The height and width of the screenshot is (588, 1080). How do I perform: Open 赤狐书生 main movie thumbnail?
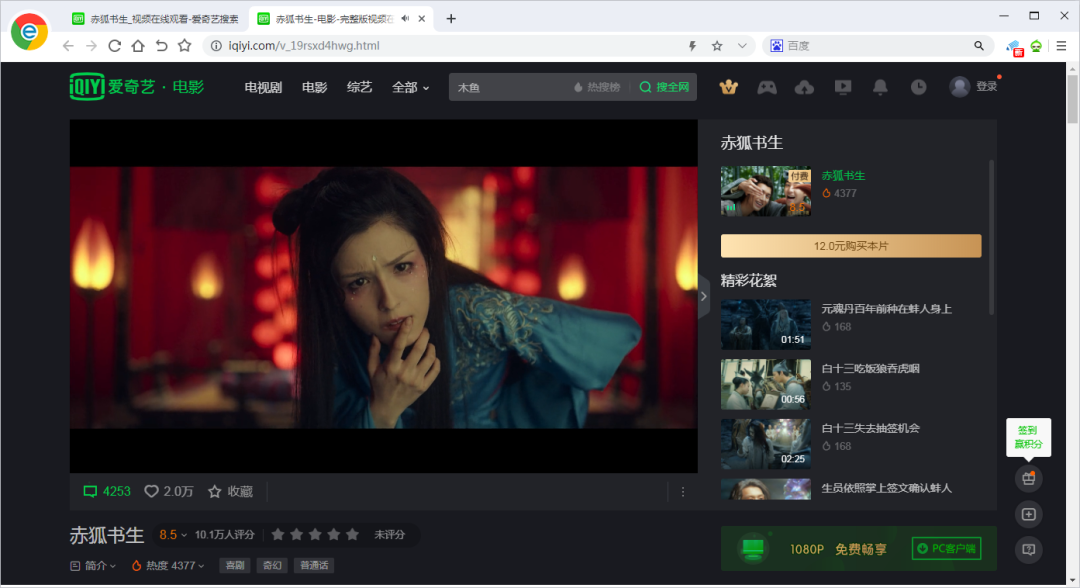point(765,191)
